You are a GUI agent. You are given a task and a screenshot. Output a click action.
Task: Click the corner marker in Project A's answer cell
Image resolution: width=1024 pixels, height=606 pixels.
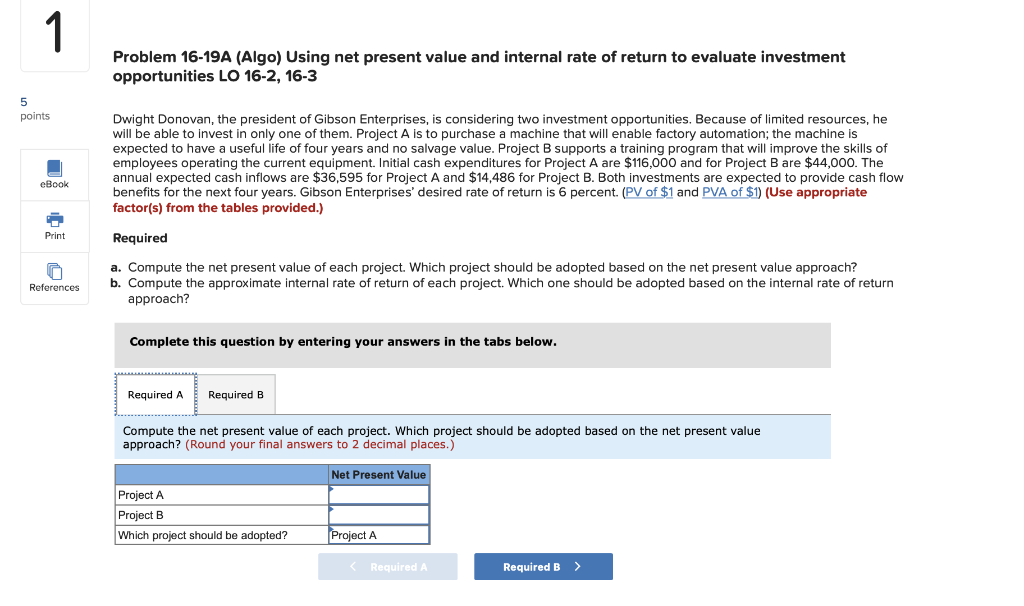point(332,489)
